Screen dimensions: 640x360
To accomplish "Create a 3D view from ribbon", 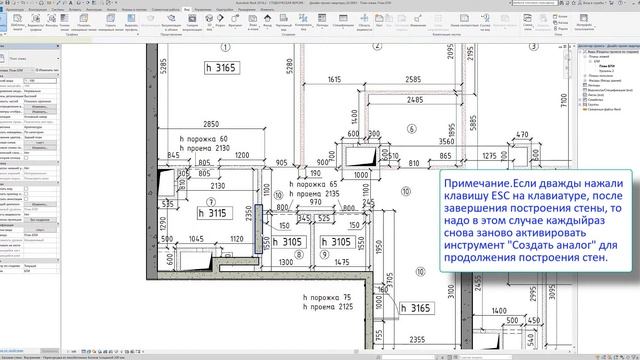I will (209, 22).
